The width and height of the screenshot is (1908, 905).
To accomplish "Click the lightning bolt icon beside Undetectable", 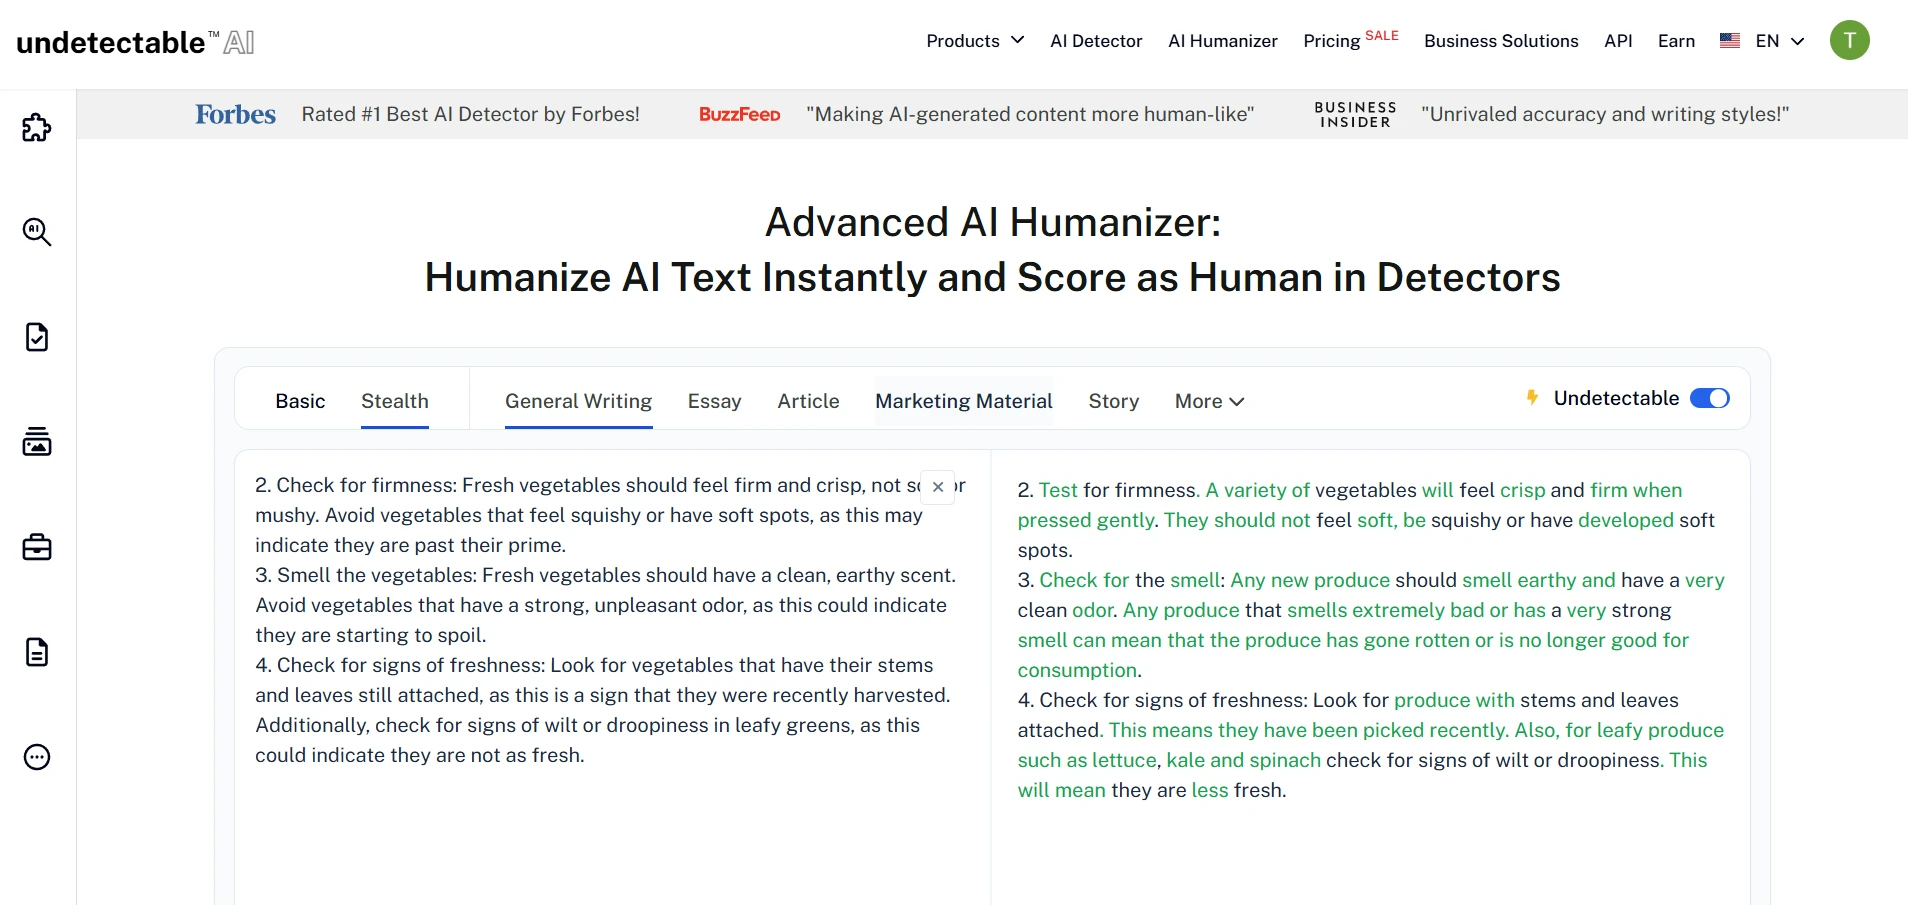I will tap(1532, 398).
